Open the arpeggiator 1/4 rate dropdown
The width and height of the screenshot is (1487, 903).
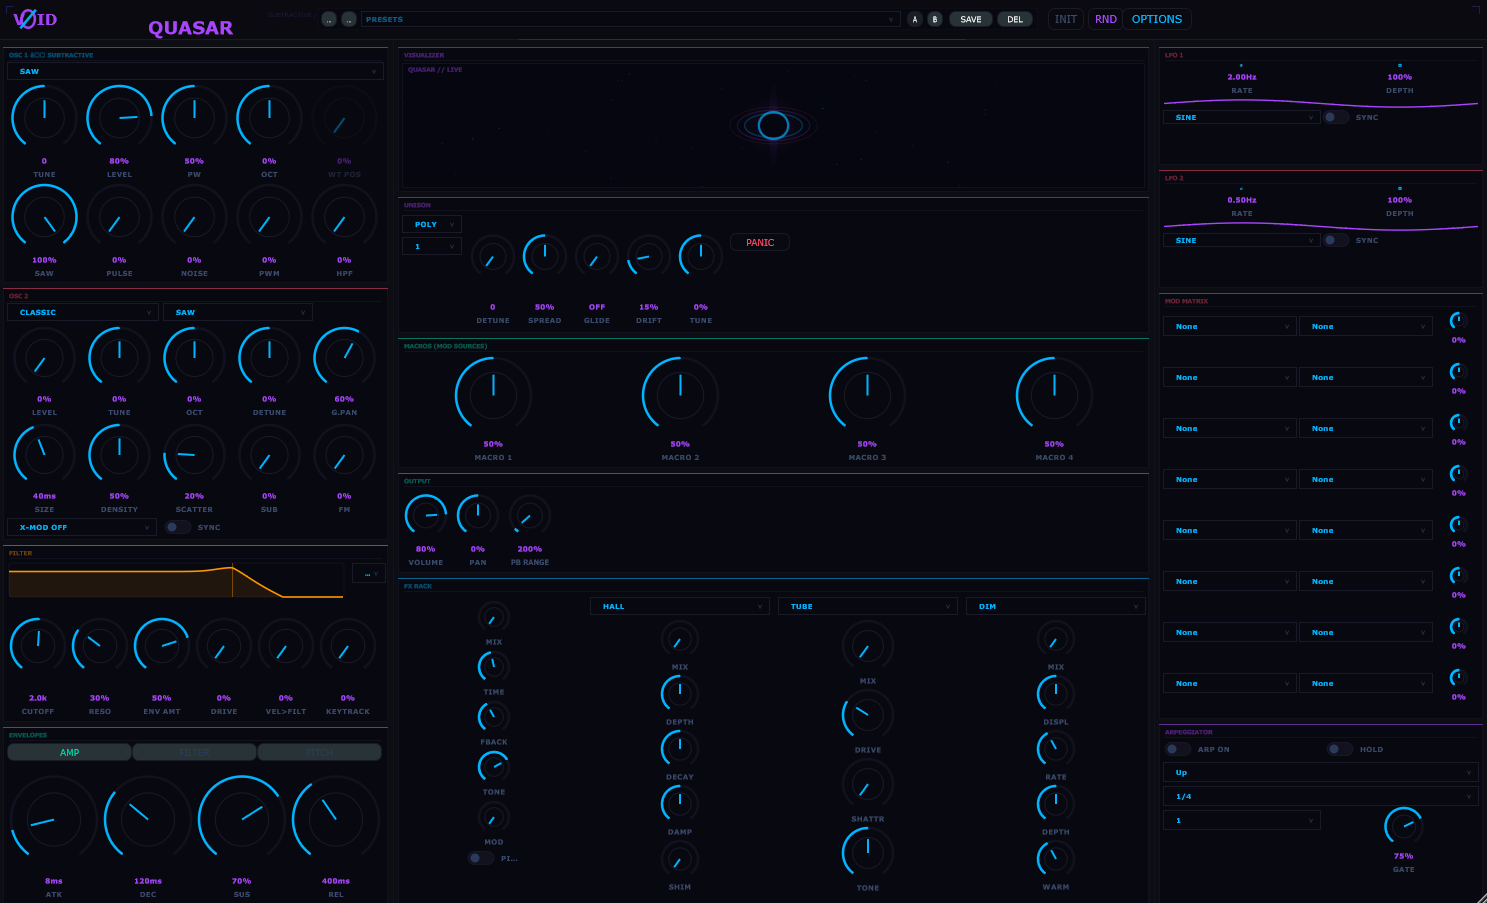(1320, 796)
